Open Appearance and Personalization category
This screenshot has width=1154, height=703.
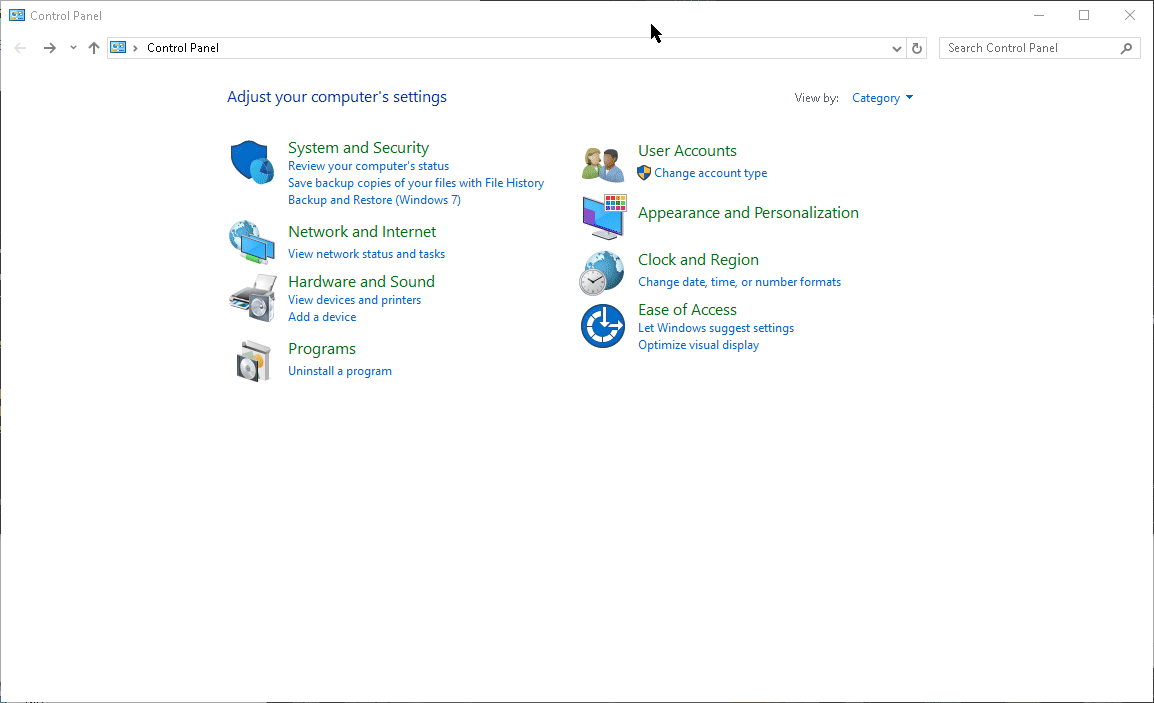coord(748,213)
